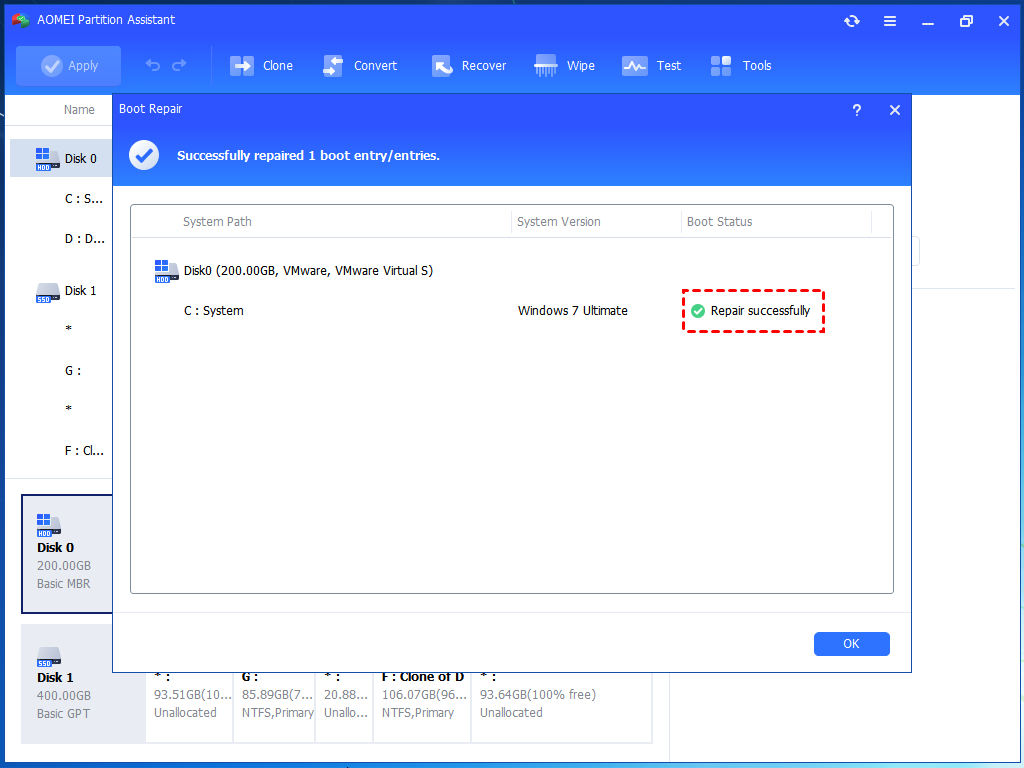Click the Boot Repair help question mark
The image size is (1024, 768).
(x=857, y=110)
